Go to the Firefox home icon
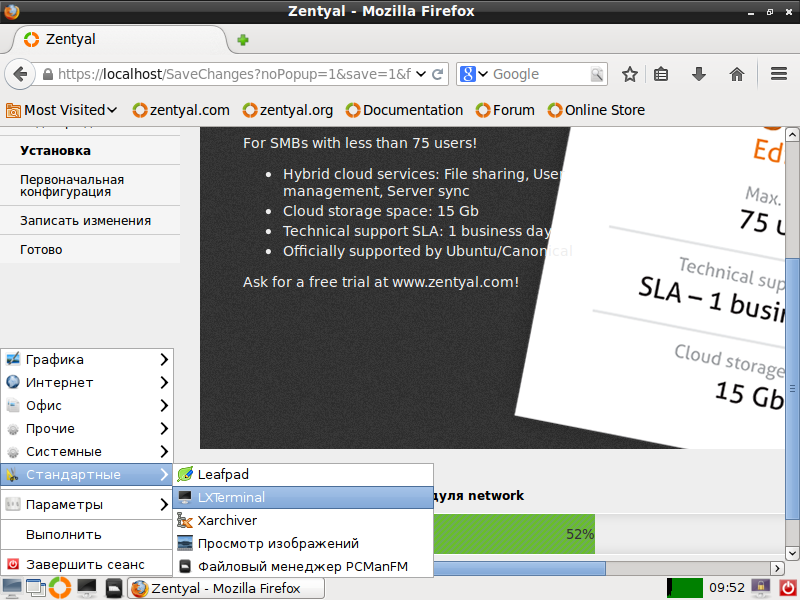The height and width of the screenshot is (600, 800). tap(737, 74)
